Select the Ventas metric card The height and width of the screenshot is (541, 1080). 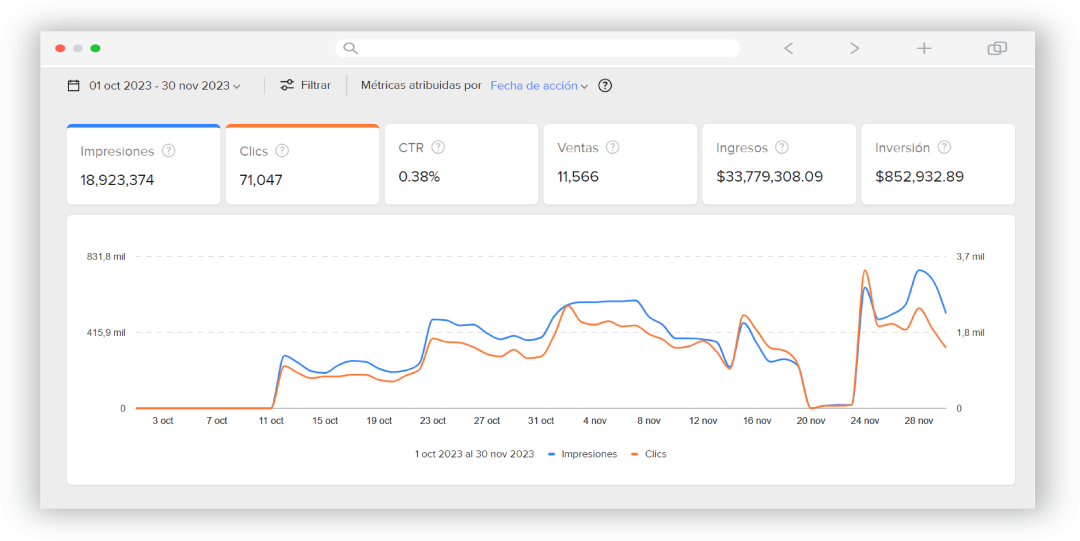tap(620, 165)
